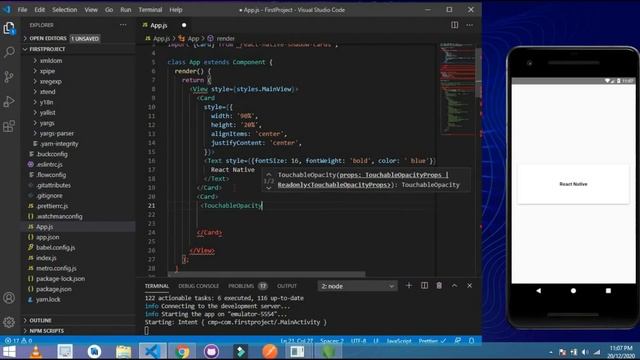The width and height of the screenshot is (640, 360).
Task: Click errors and warnings status indicator
Action: pos(18,340)
